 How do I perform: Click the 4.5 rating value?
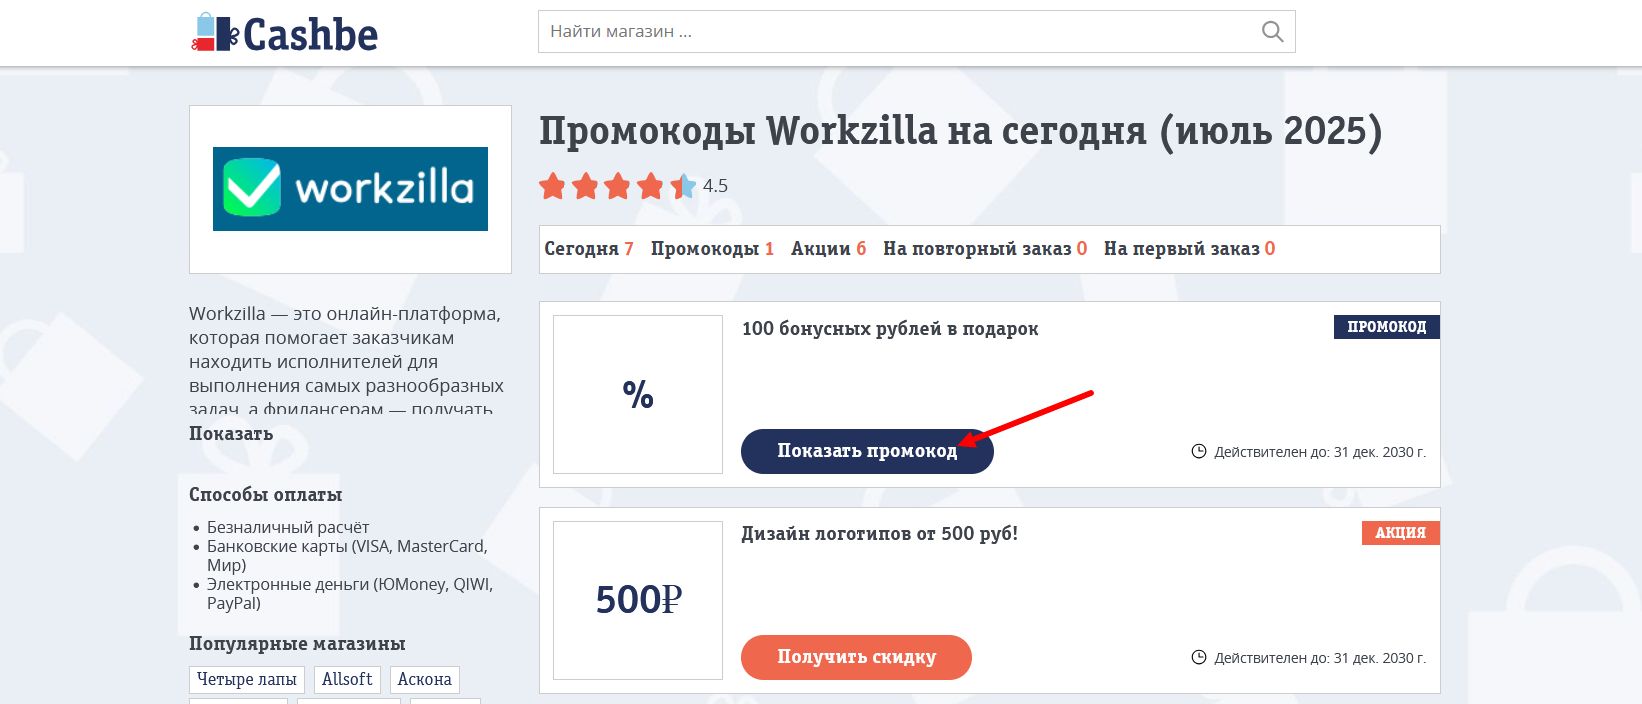(715, 186)
